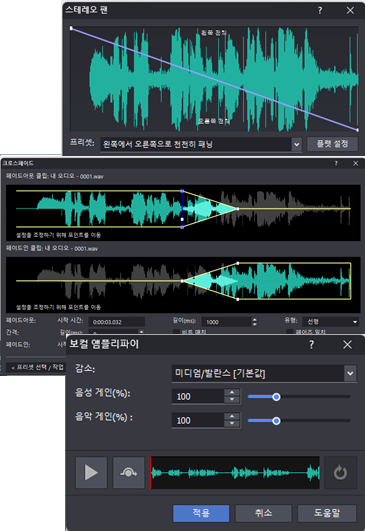Play preview in Vocal Amplifier dialog
365x531 pixels.
91,472
